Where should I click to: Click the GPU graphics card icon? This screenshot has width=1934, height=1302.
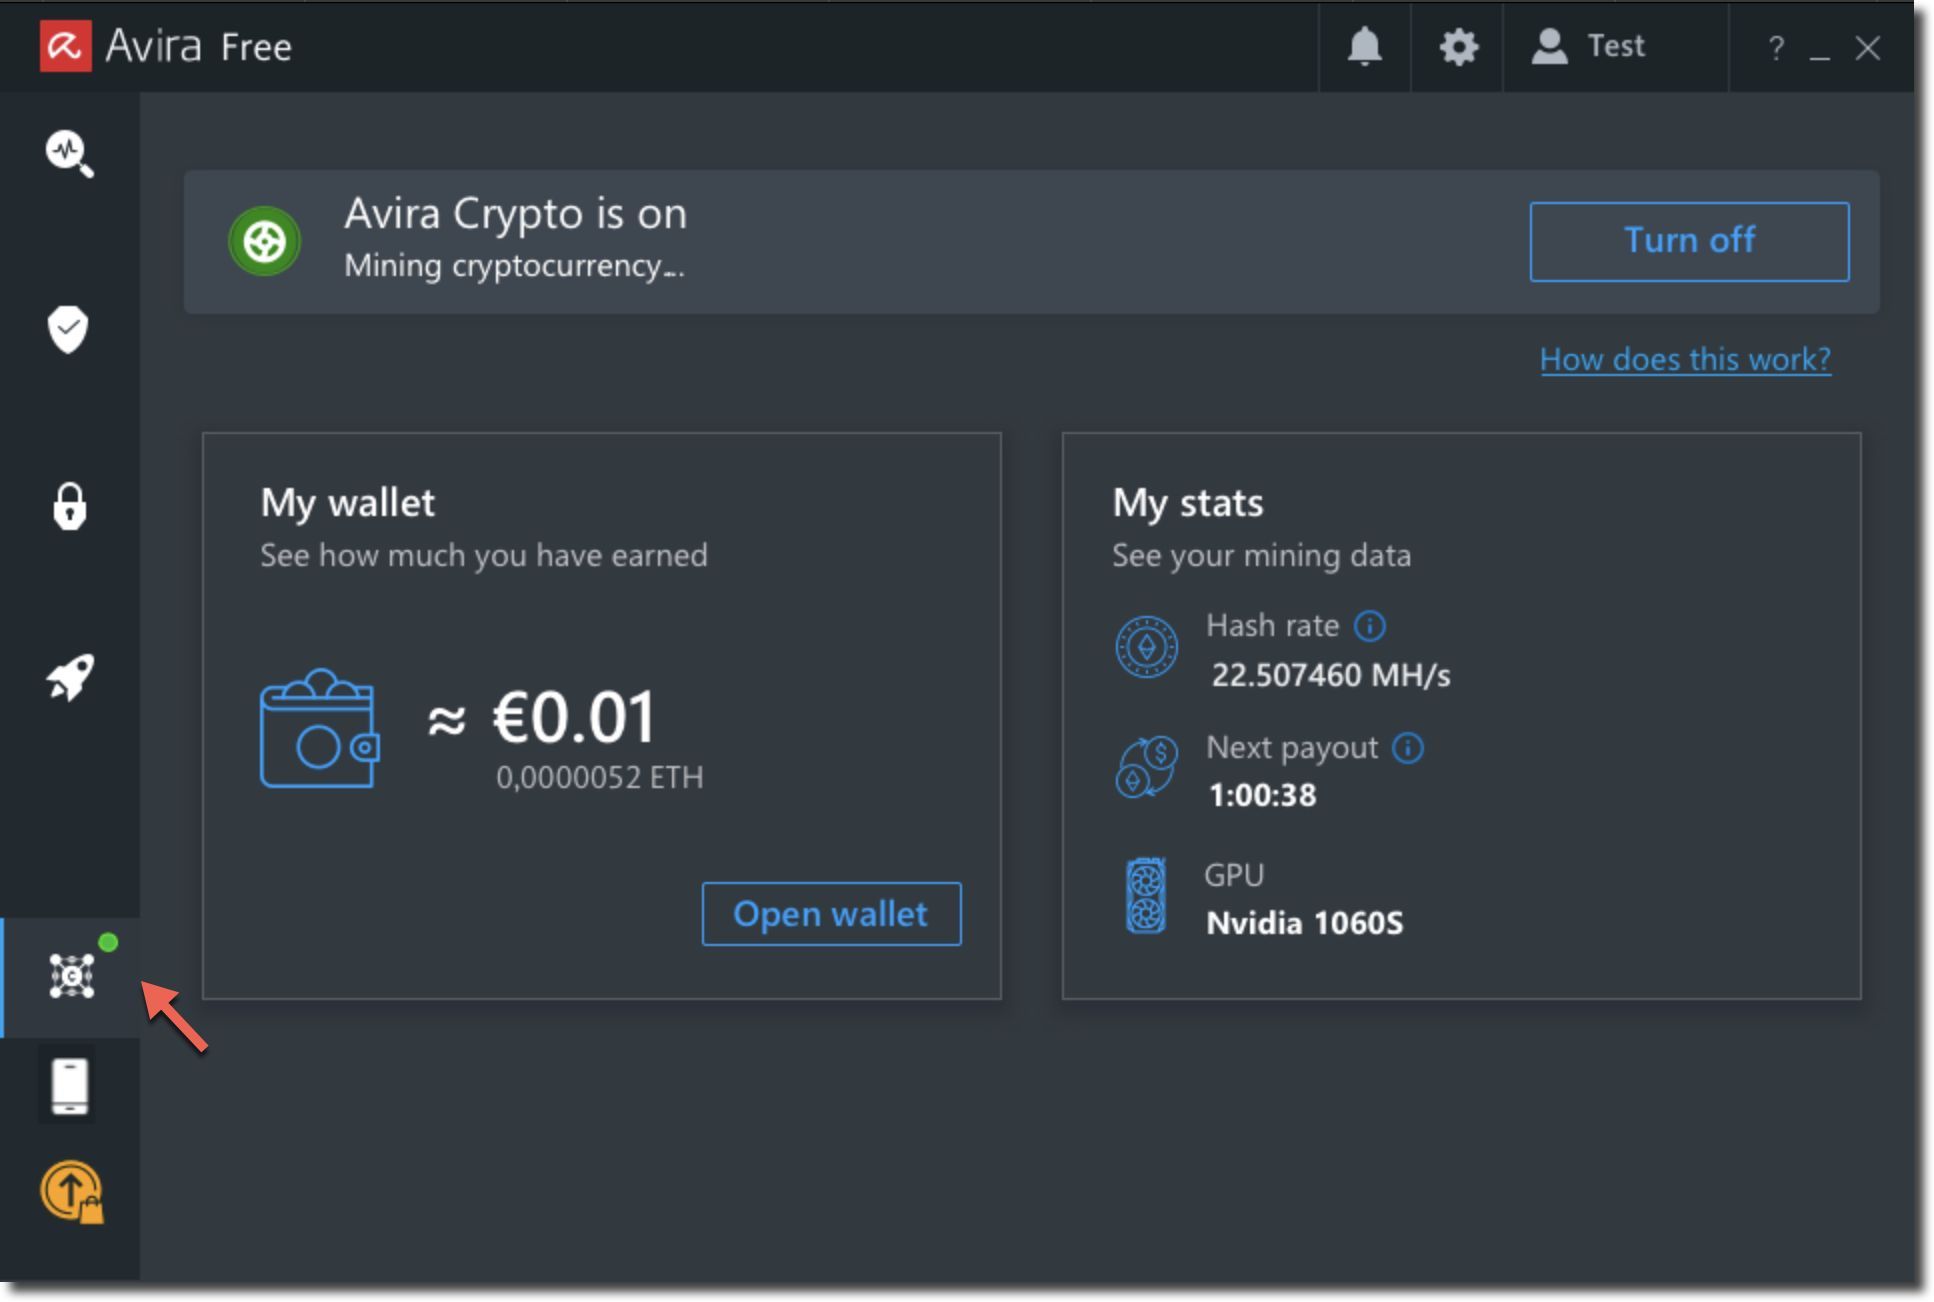coord(1146,895)
